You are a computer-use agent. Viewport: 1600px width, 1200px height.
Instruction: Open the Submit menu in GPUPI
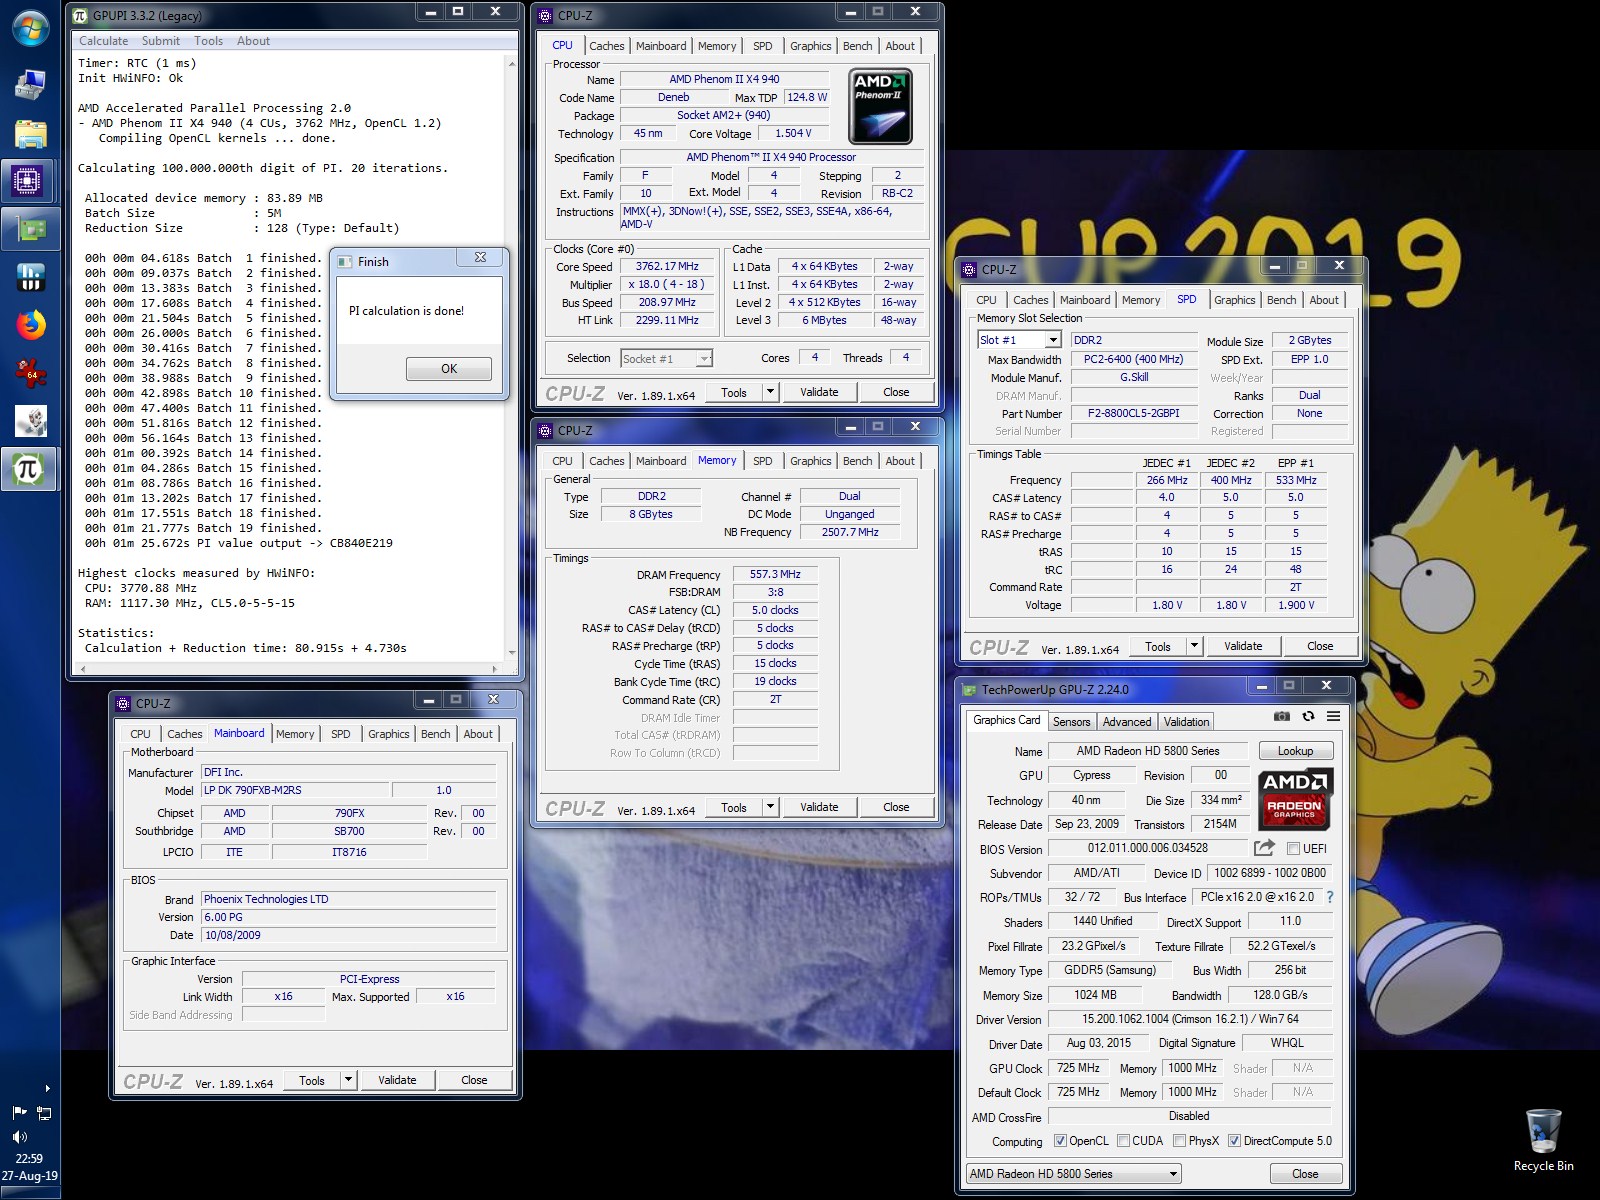point(161,41)
